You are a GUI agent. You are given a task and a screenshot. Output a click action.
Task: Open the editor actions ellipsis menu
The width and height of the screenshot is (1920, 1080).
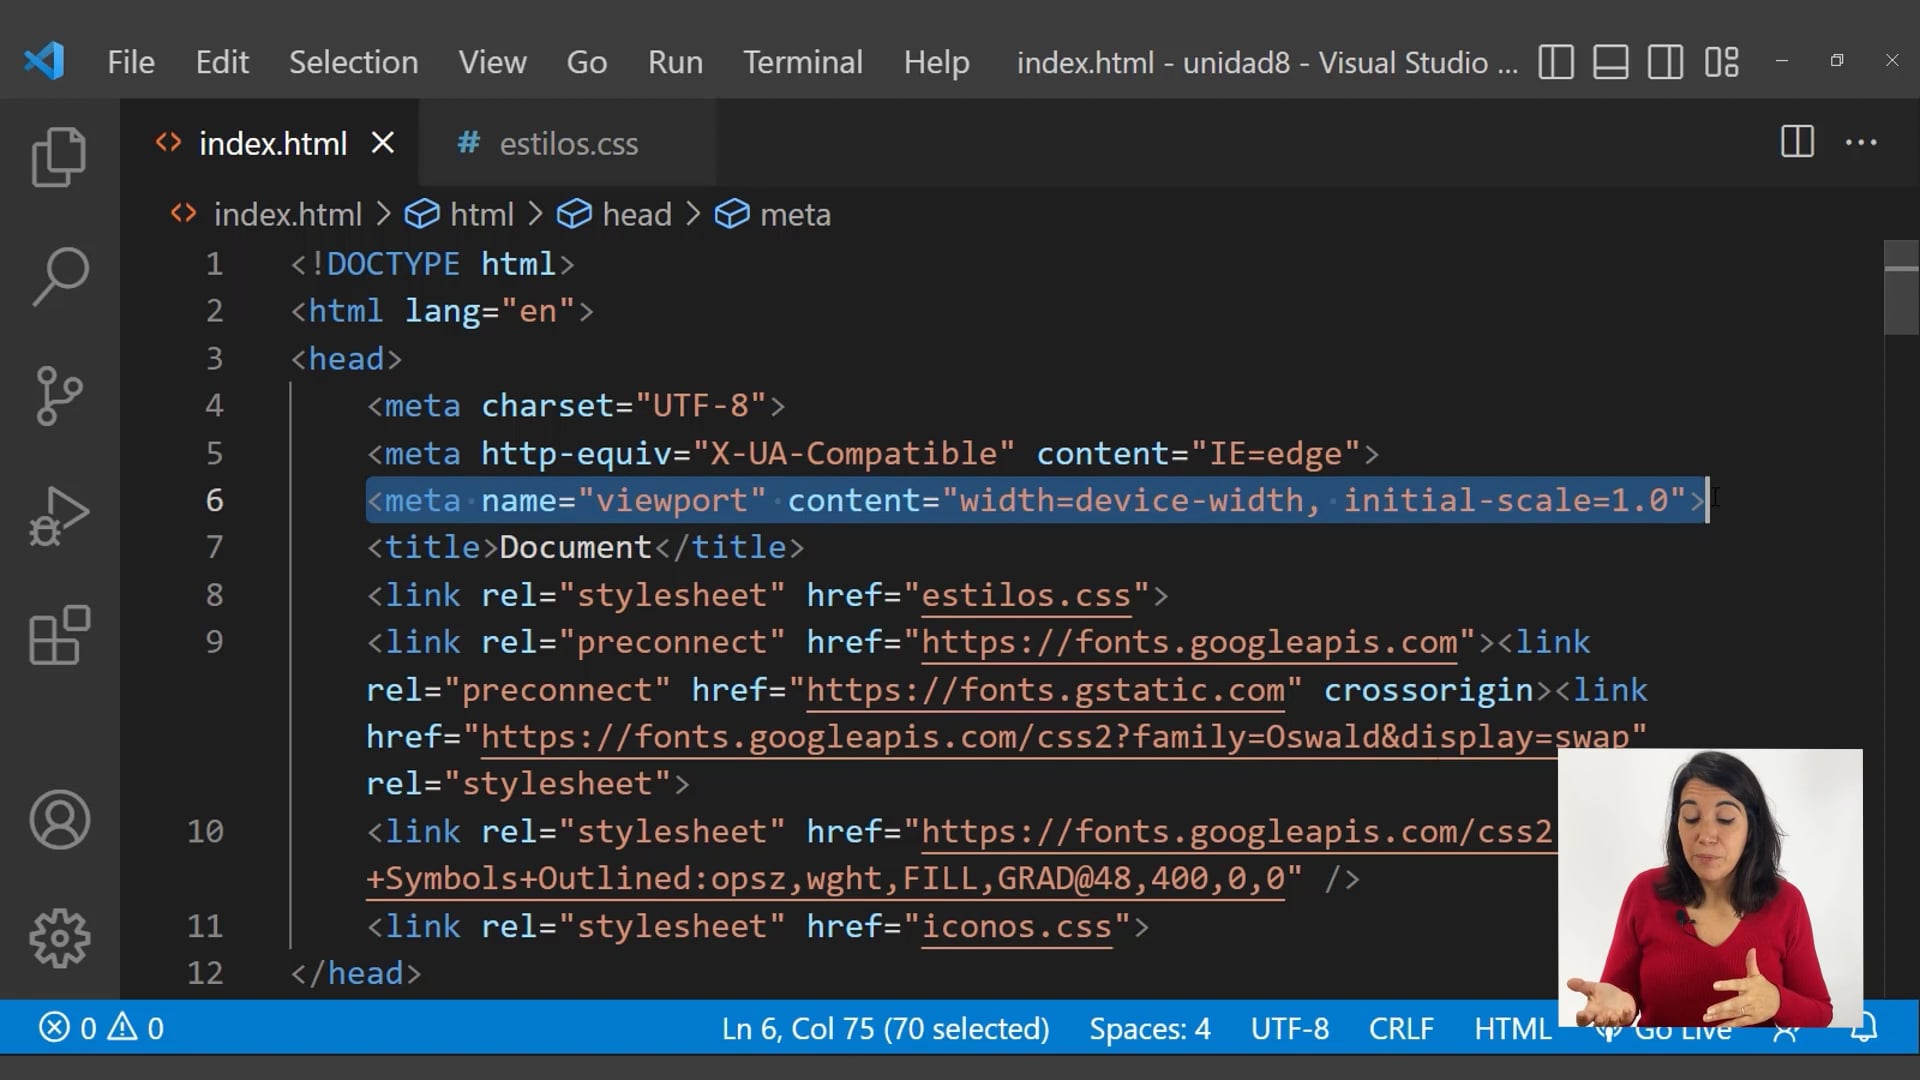(1859, 142)
